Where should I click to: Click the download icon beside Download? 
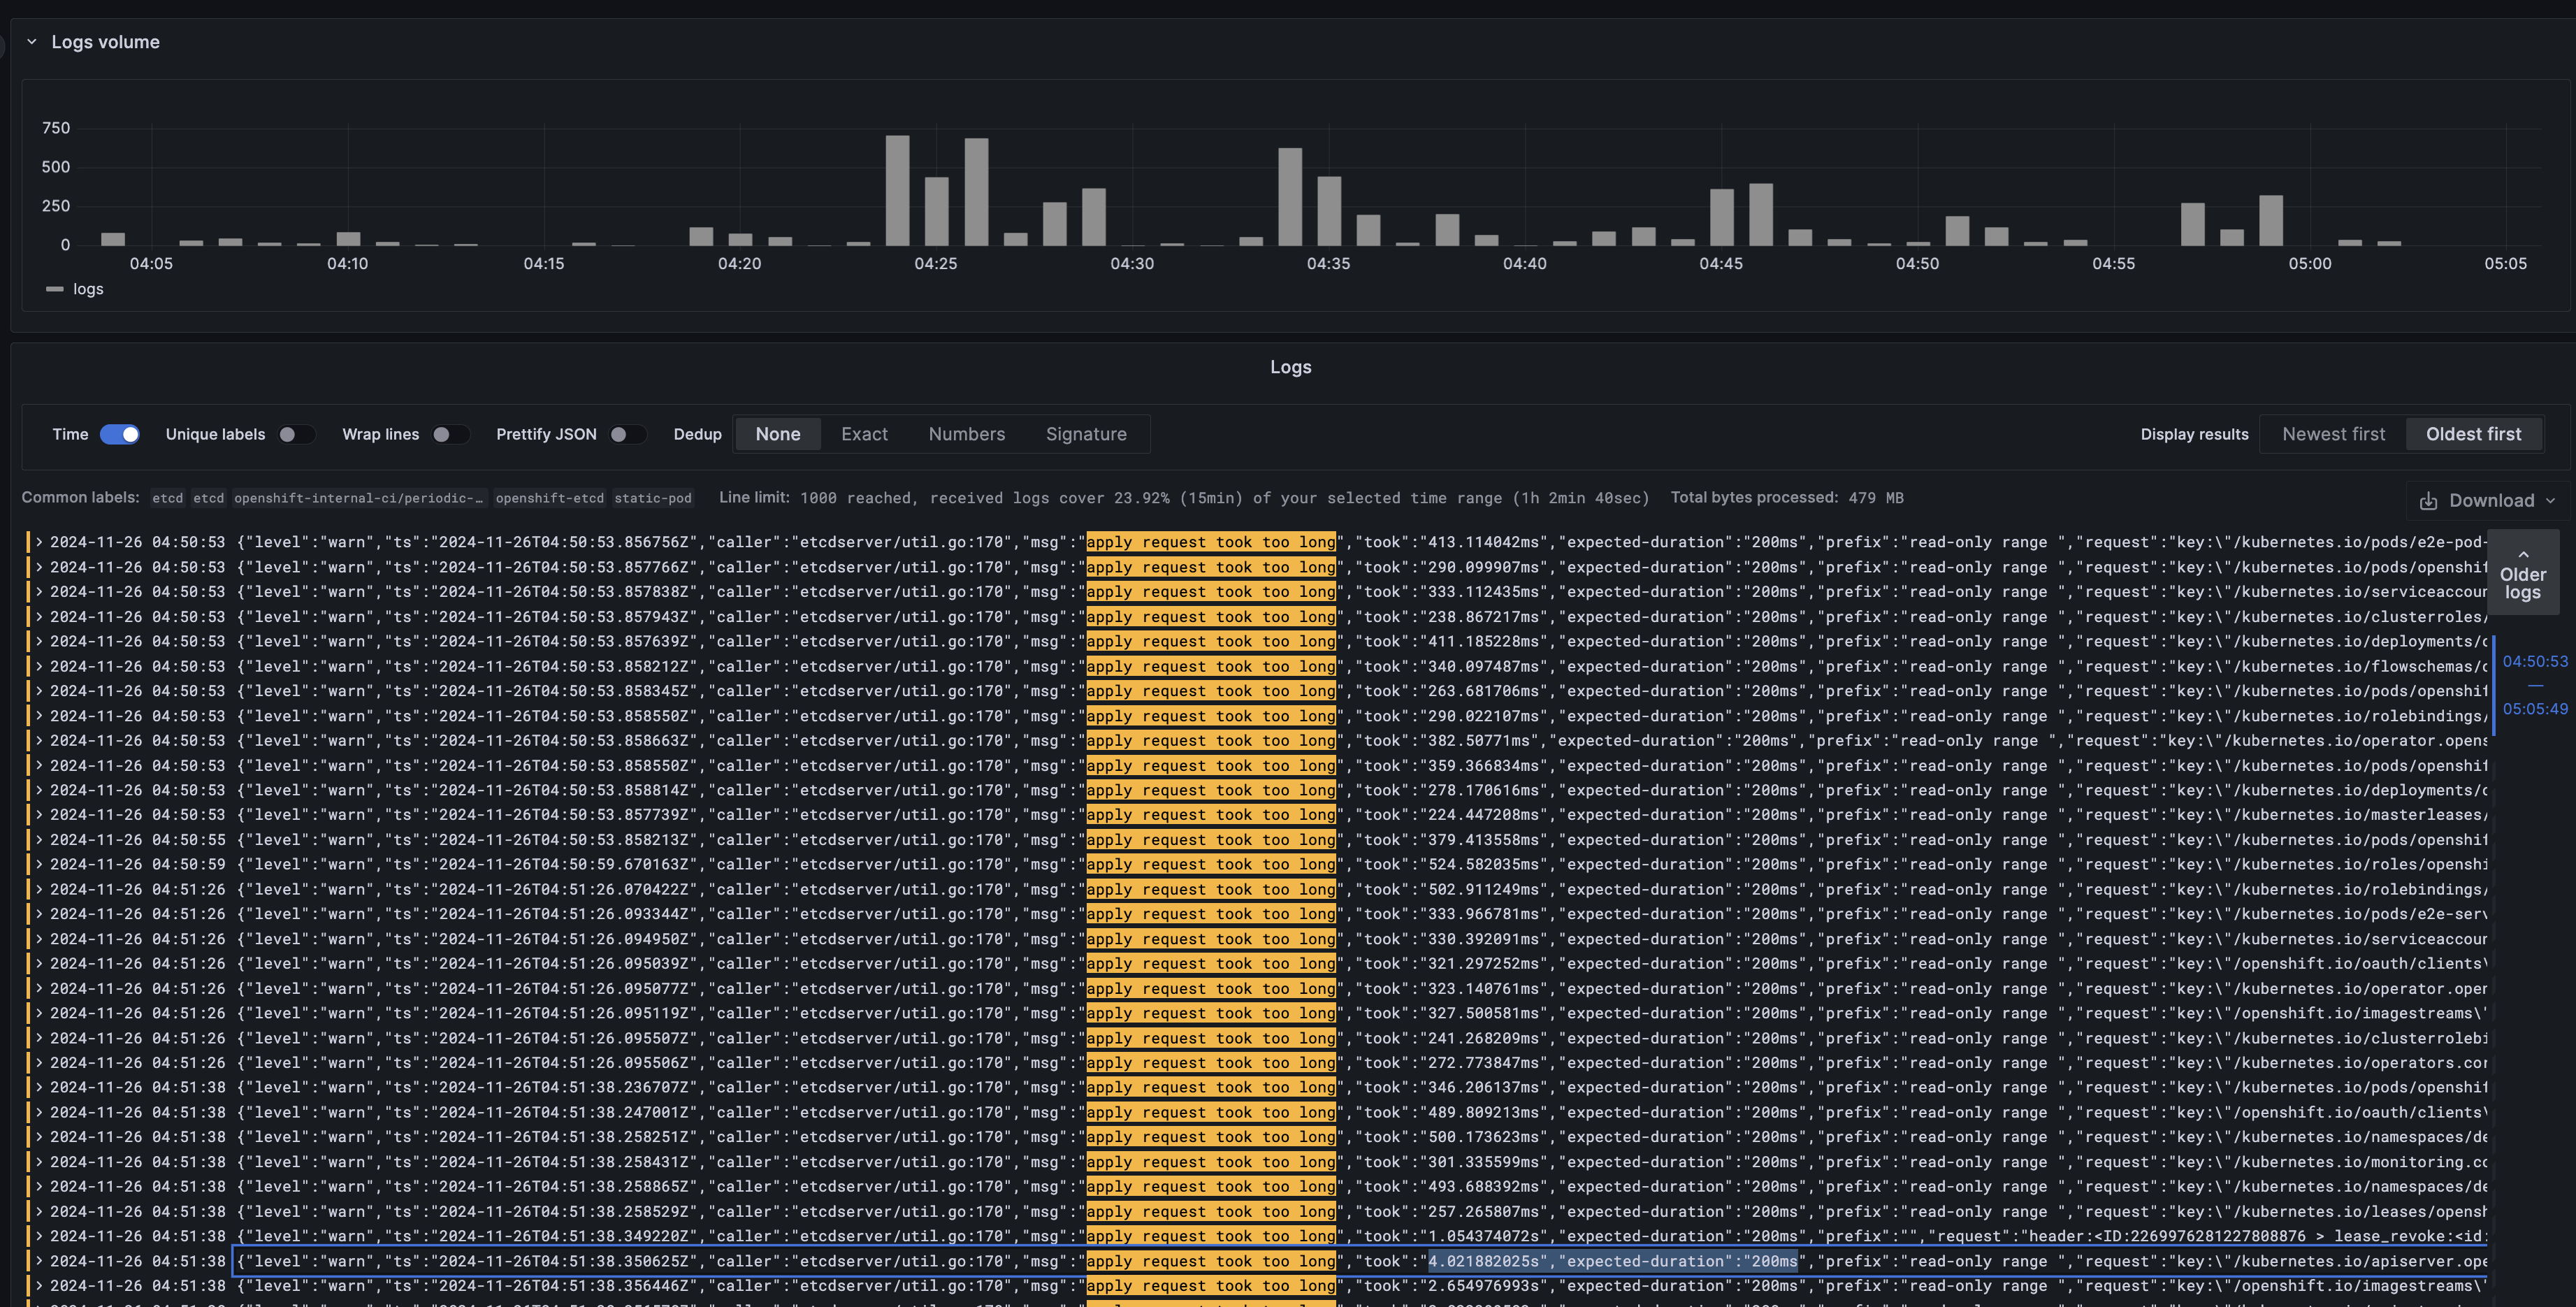click(2428, 501)
